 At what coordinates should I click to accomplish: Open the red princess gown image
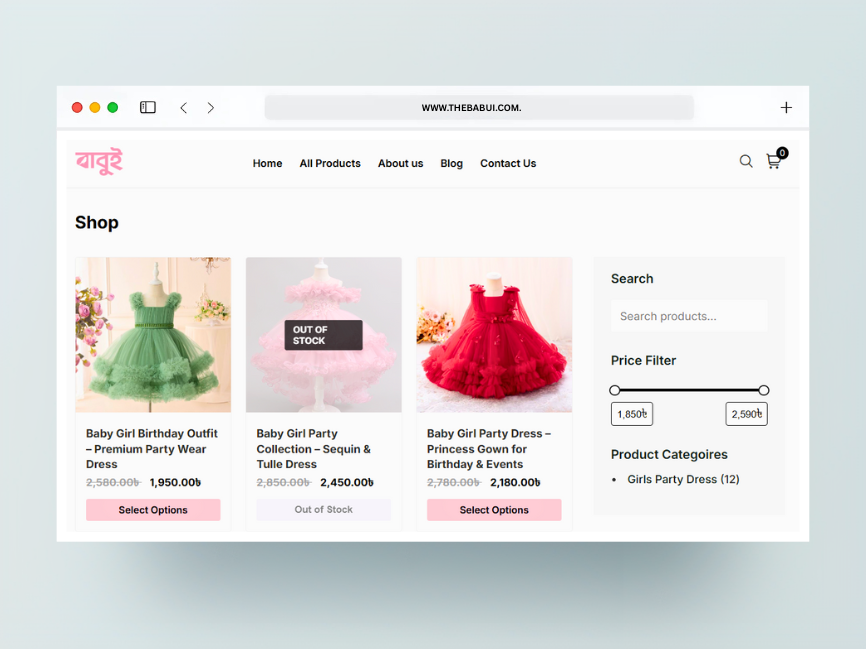click(494, 335)
